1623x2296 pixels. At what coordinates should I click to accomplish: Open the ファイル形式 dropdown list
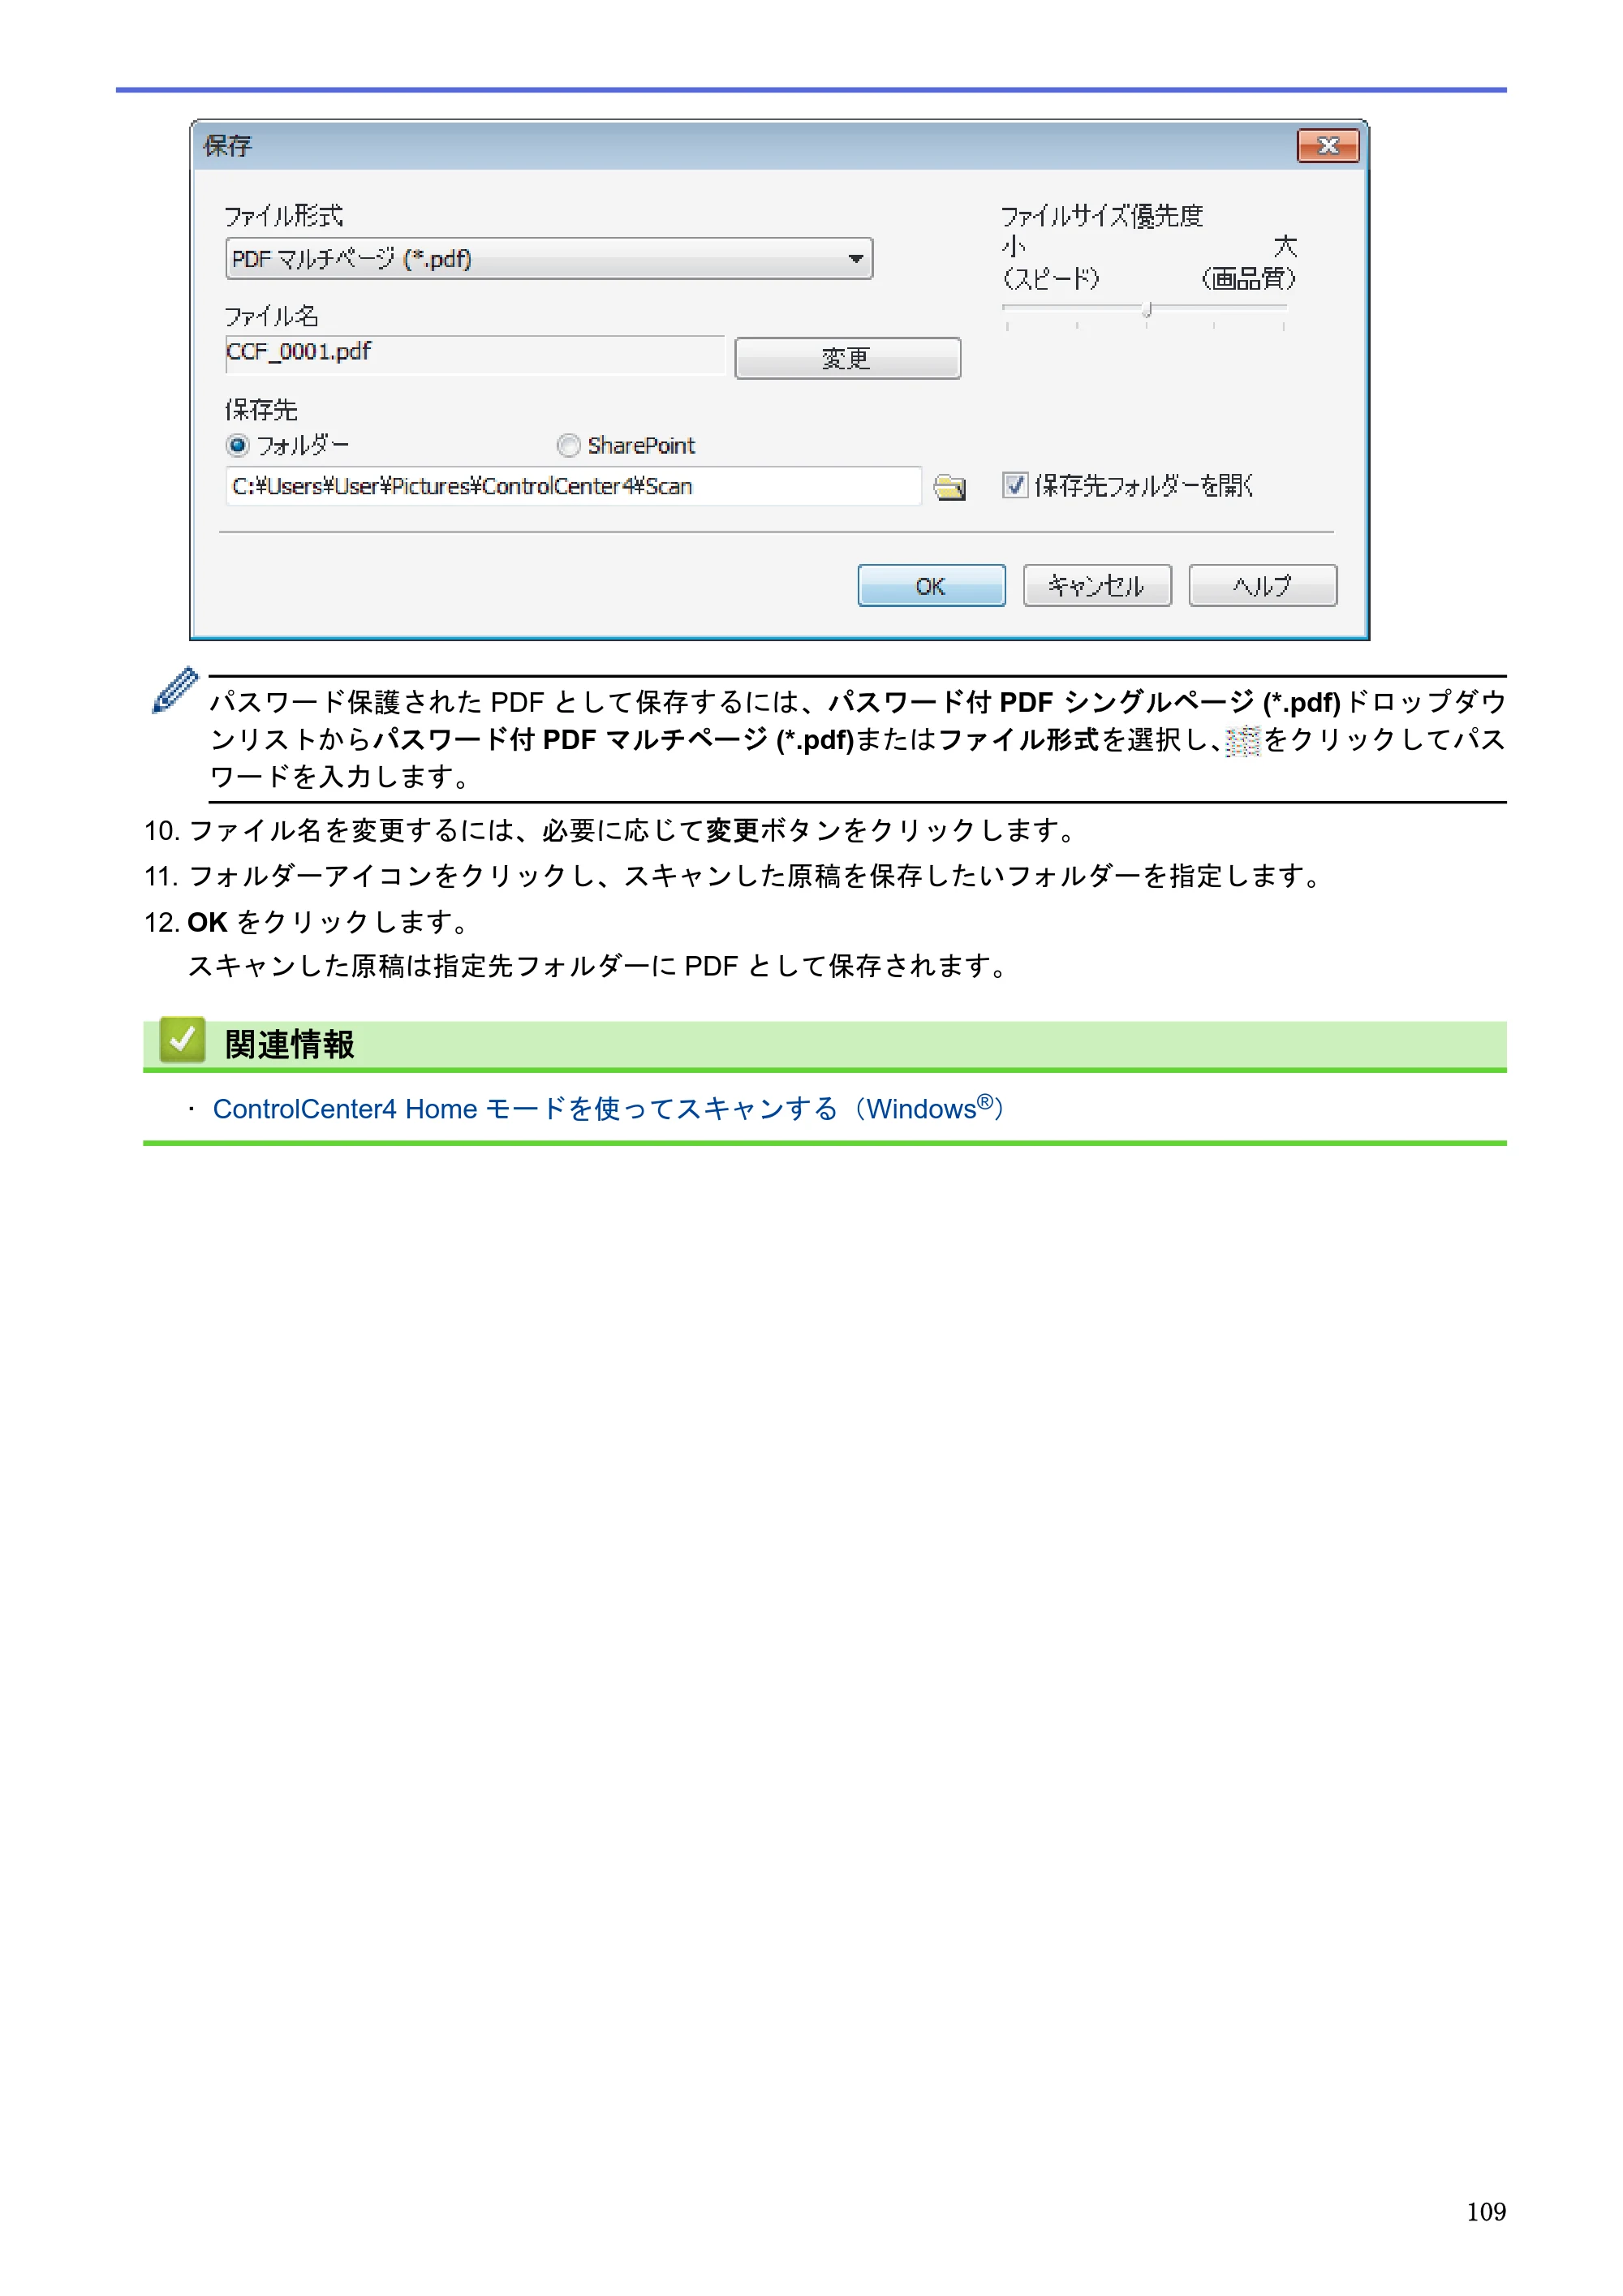[549, 259]
